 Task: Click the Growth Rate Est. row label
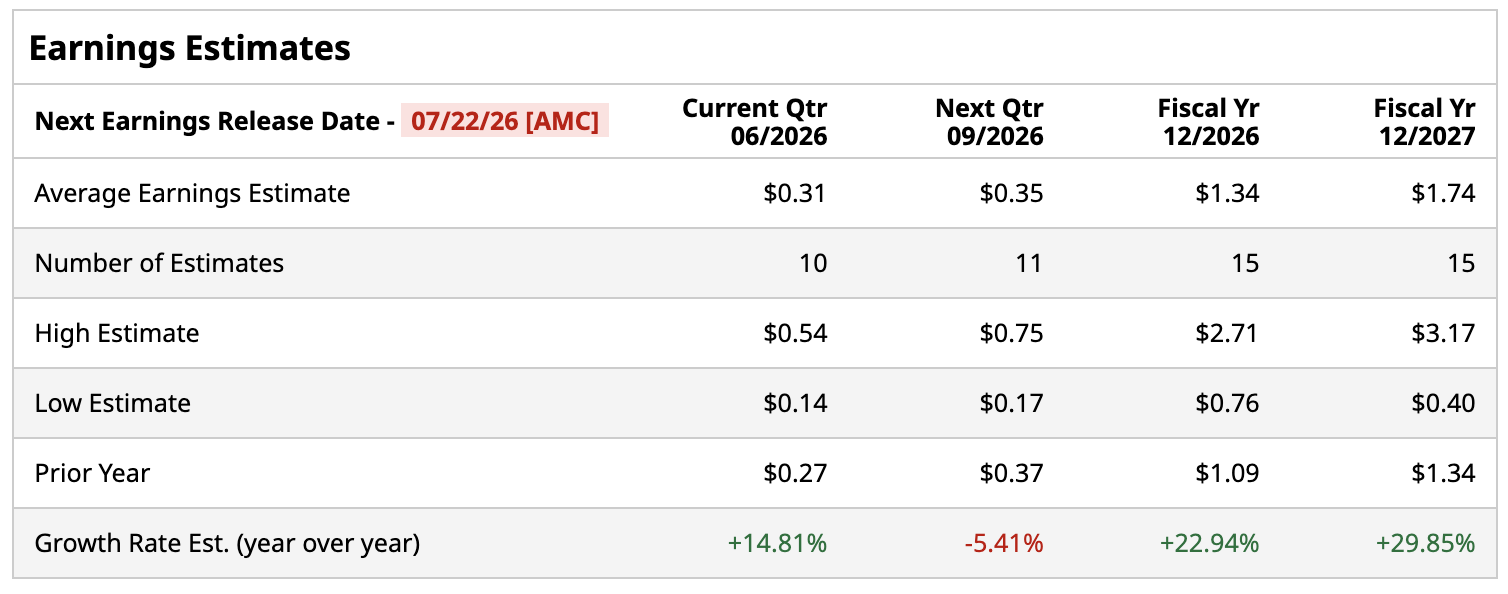[227, 543]
